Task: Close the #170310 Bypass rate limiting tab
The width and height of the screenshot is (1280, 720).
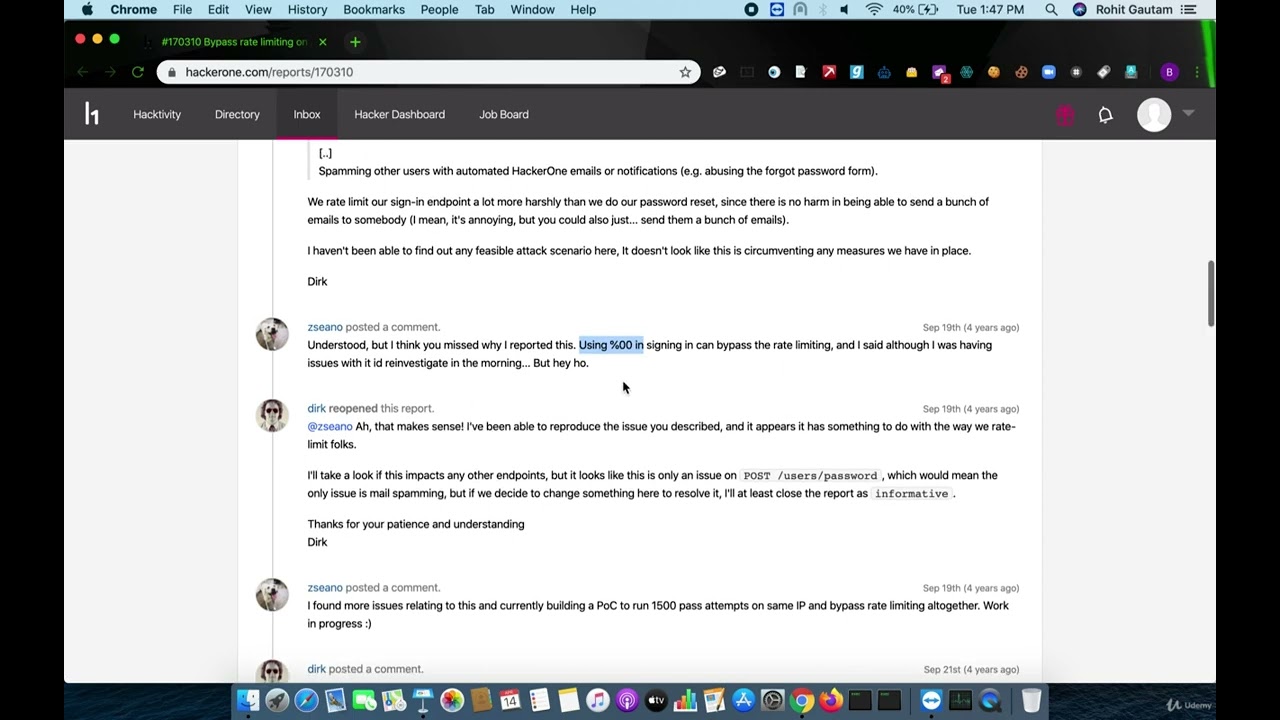Action: click(x=322, y=42)
